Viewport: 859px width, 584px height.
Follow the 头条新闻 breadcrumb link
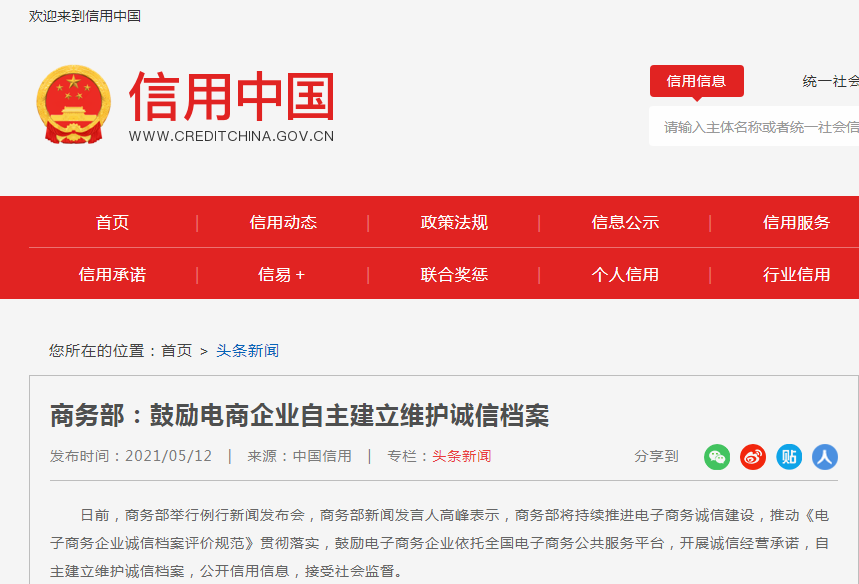pyautogui.click(x=248, y=351)
